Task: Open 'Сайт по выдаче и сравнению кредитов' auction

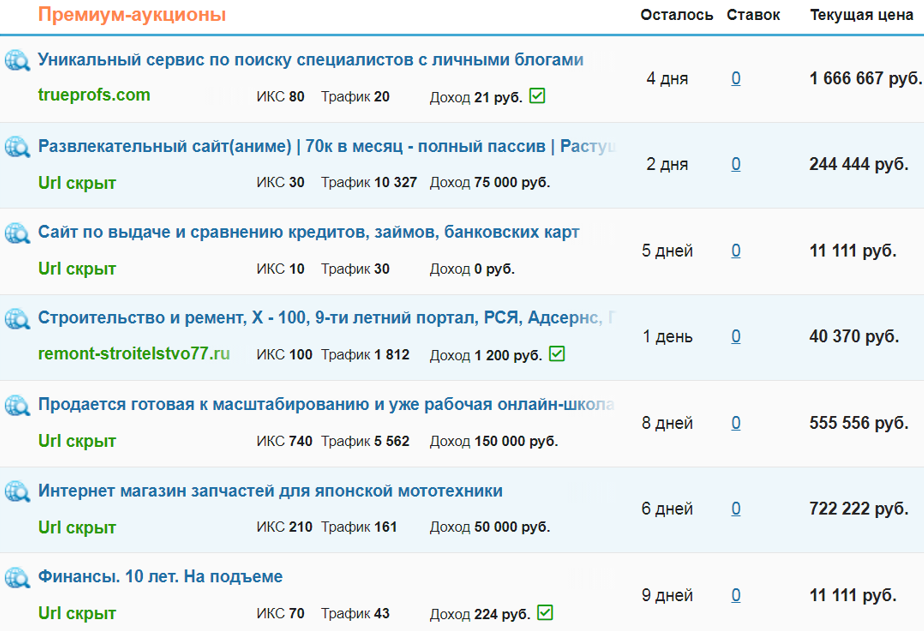Action: point(309,232)
